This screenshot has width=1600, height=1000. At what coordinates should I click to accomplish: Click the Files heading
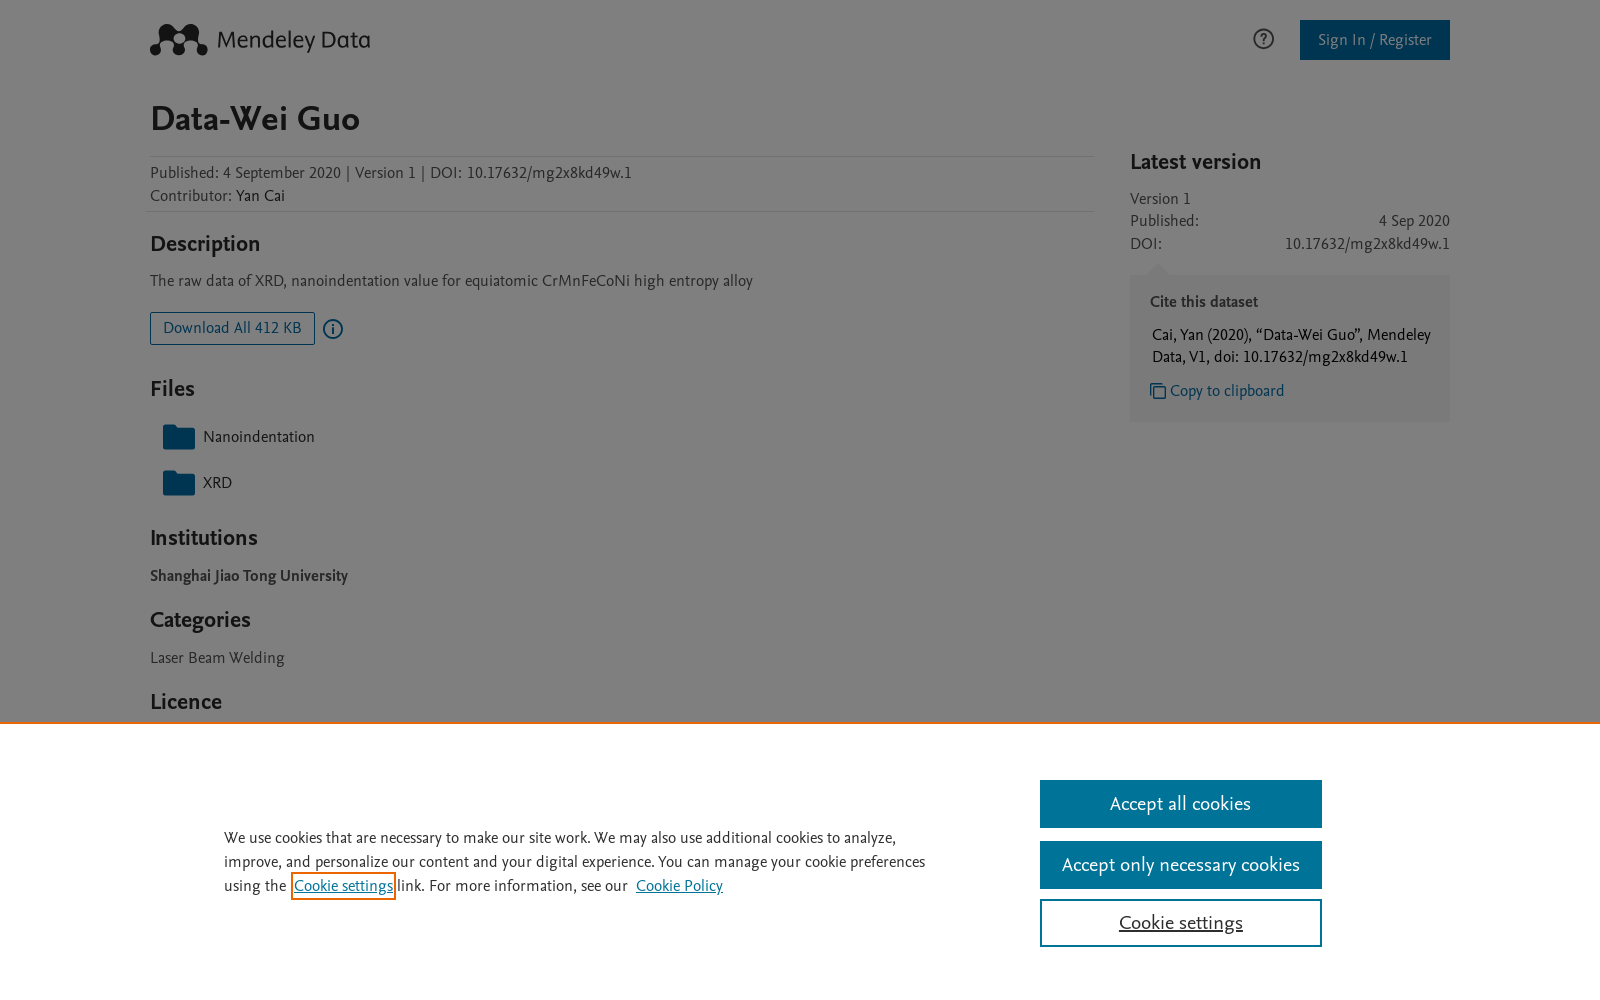pyautogui.click(x=172, y=389)
